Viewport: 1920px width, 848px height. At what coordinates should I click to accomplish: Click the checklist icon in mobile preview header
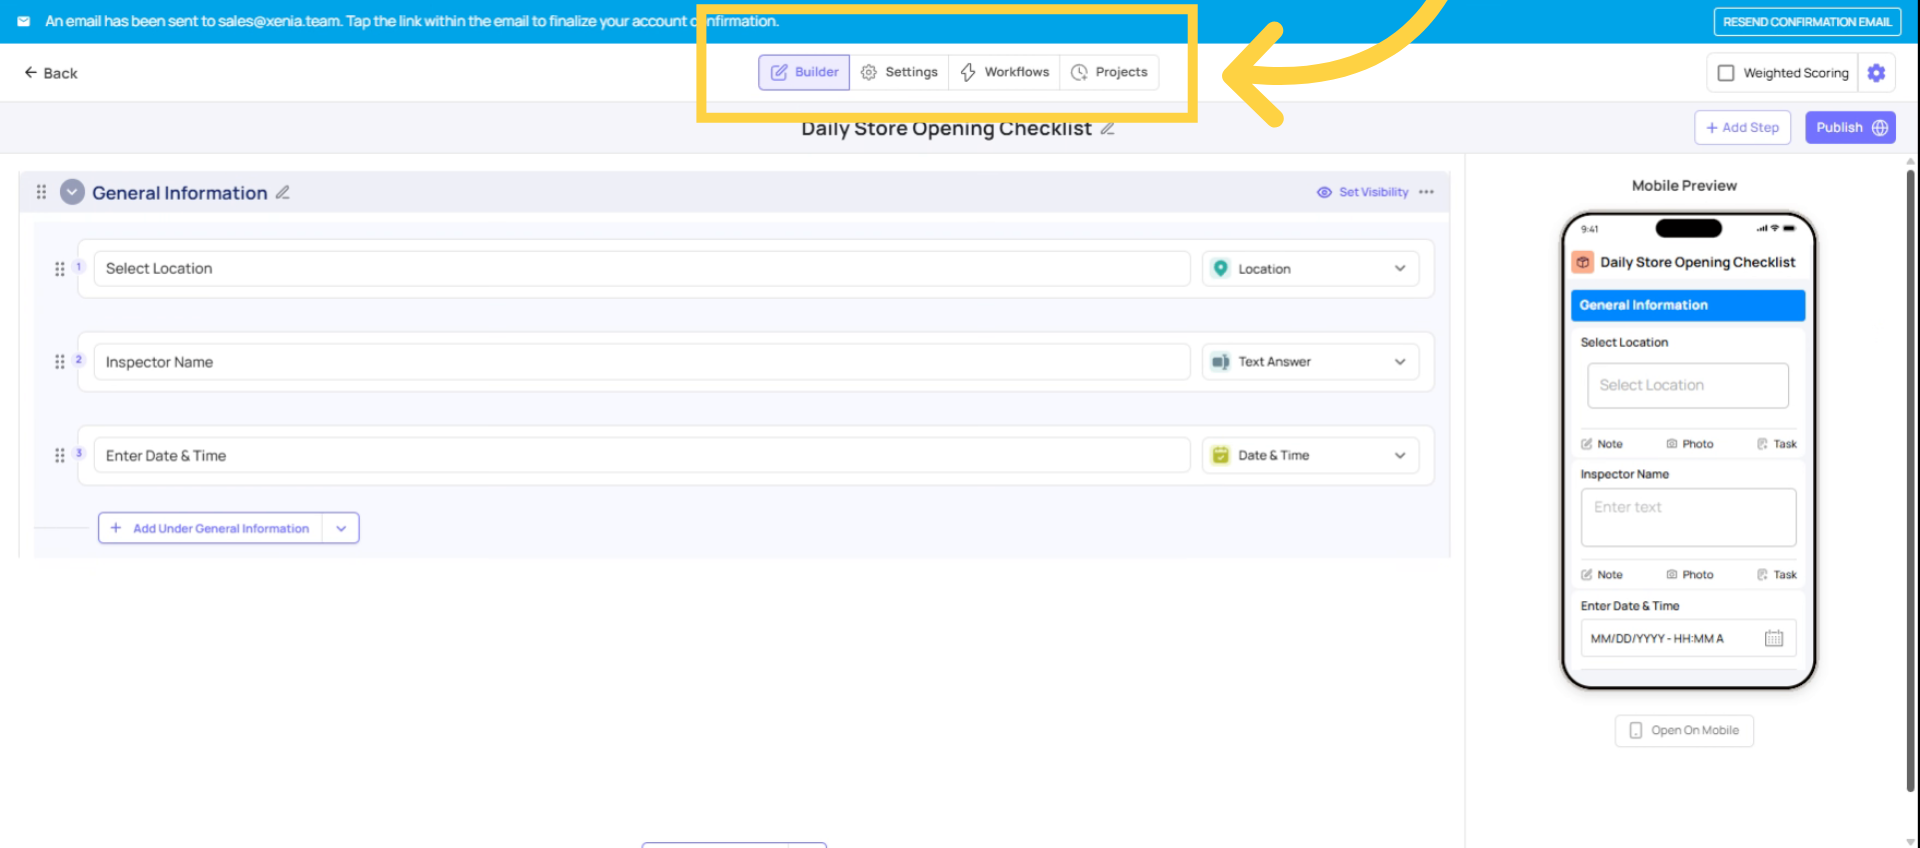click(1583, 262)
